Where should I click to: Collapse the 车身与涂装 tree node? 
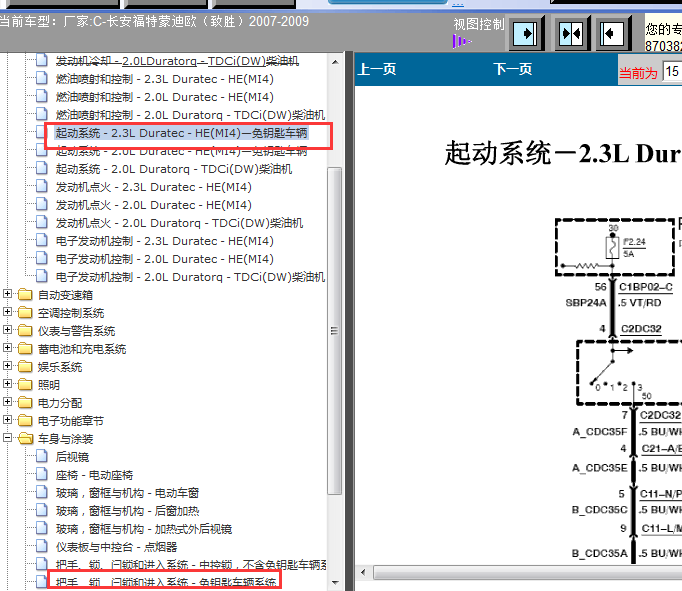point(9,439)
